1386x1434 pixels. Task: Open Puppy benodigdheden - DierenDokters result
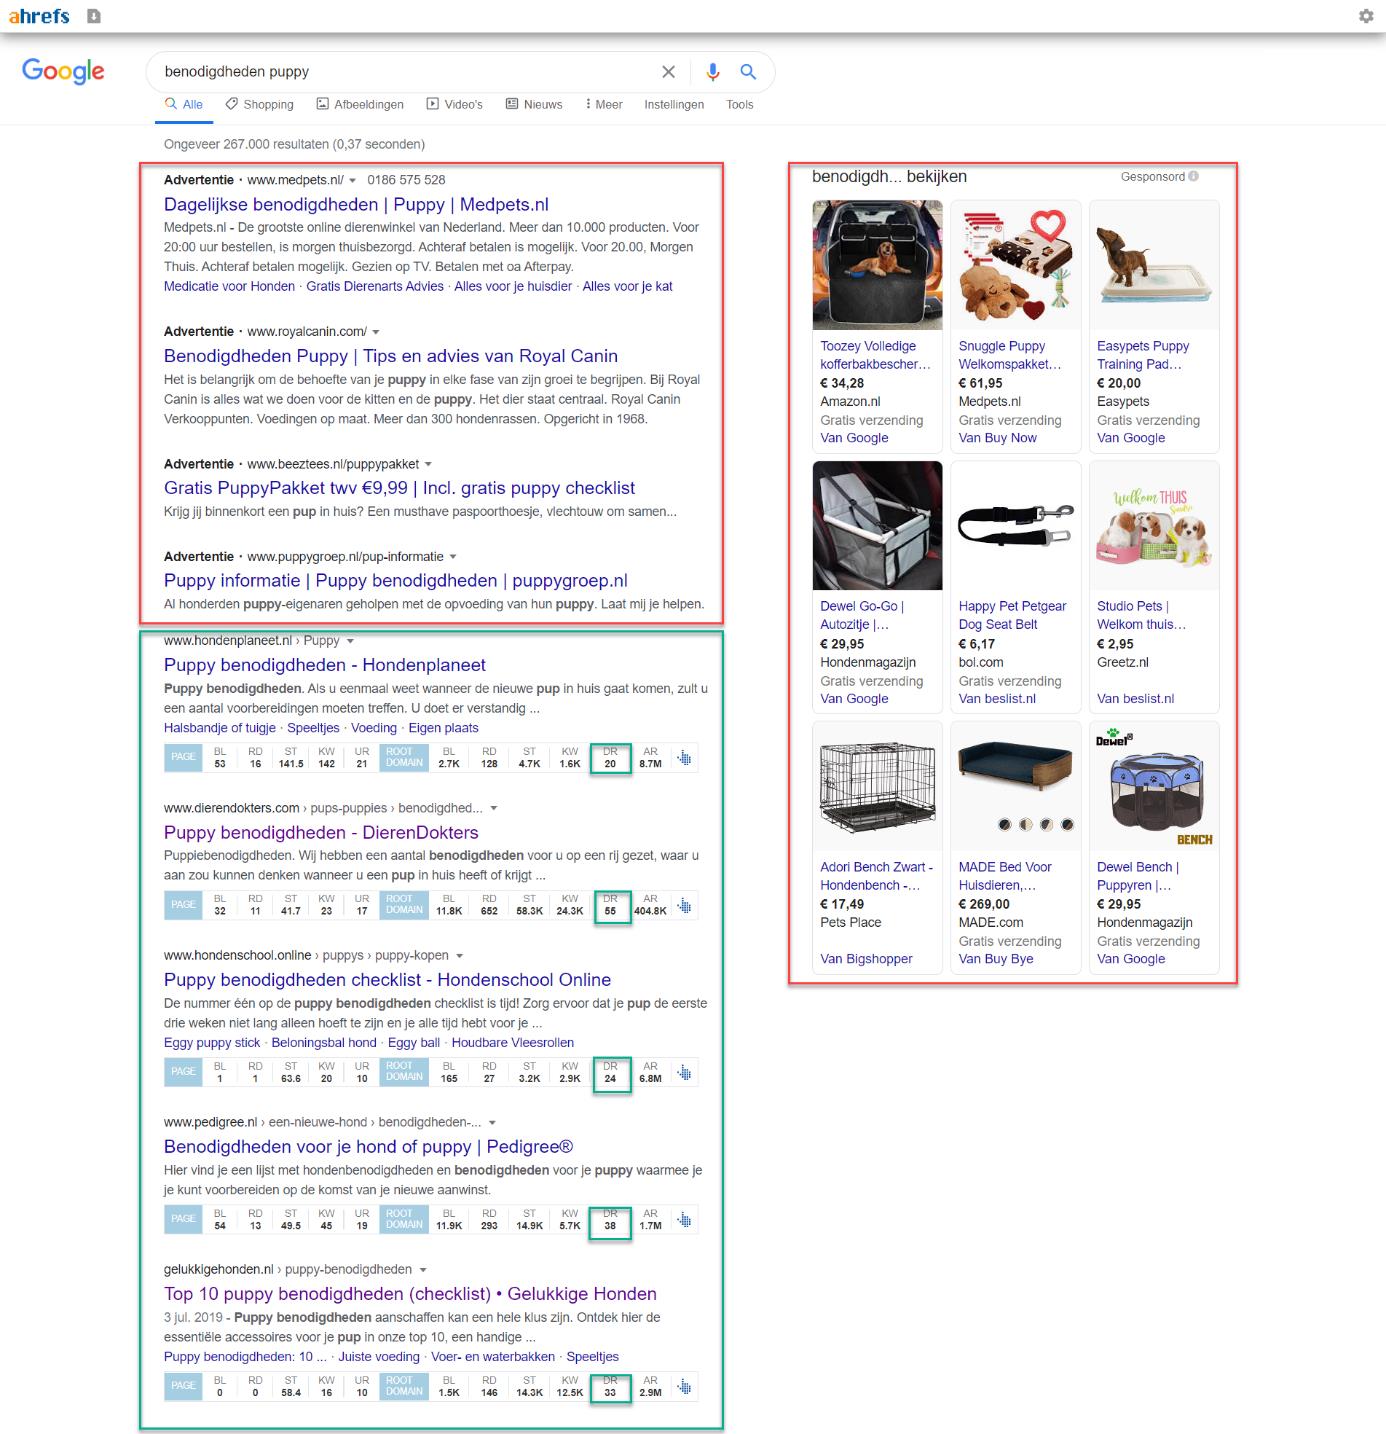pos(321,833)
